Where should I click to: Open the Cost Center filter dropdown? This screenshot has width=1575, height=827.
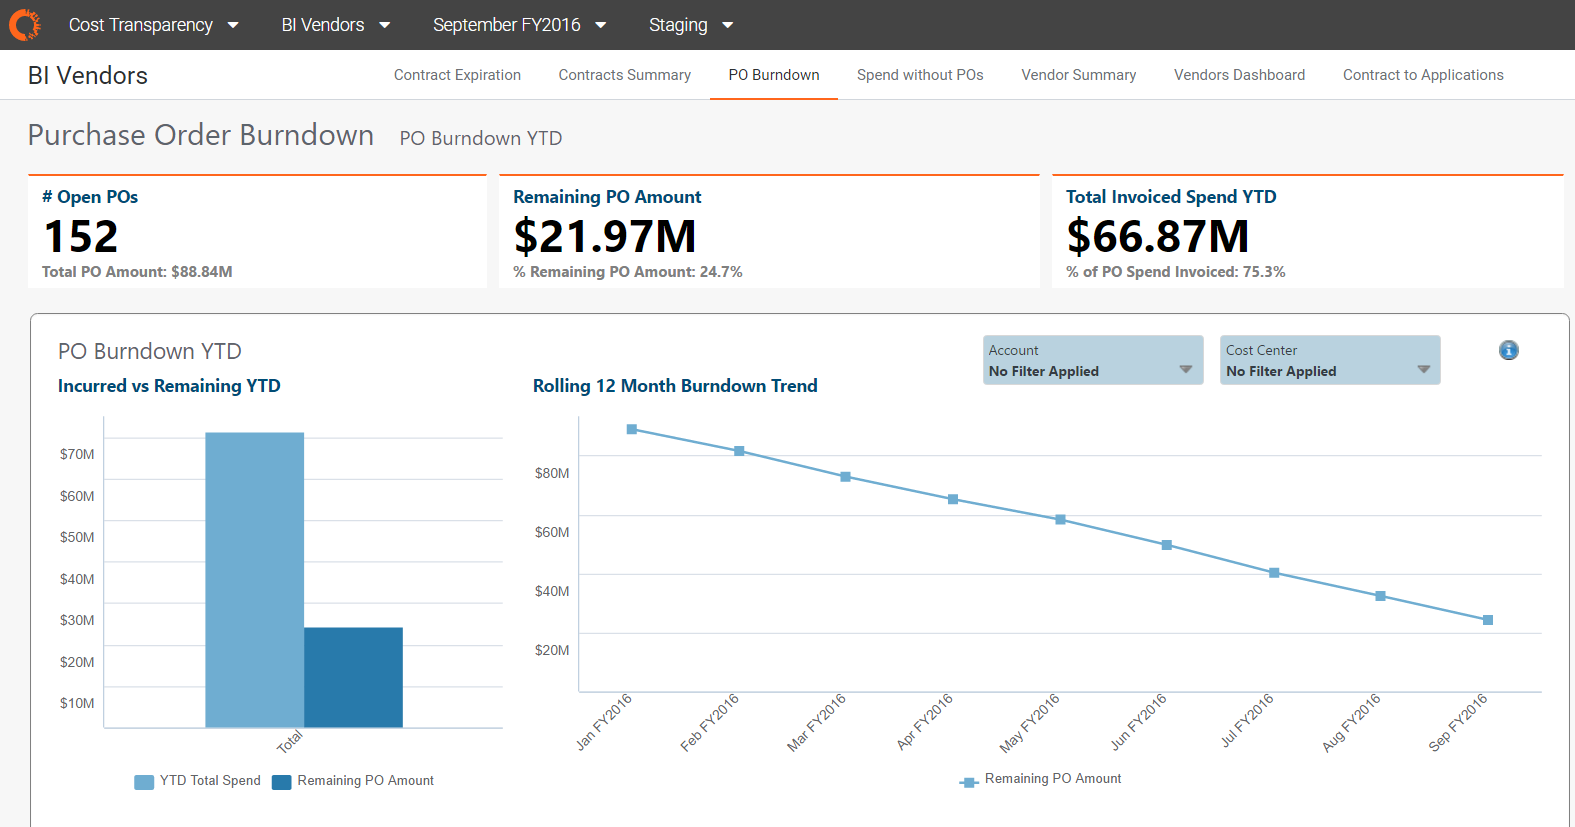click(1329, 361)
